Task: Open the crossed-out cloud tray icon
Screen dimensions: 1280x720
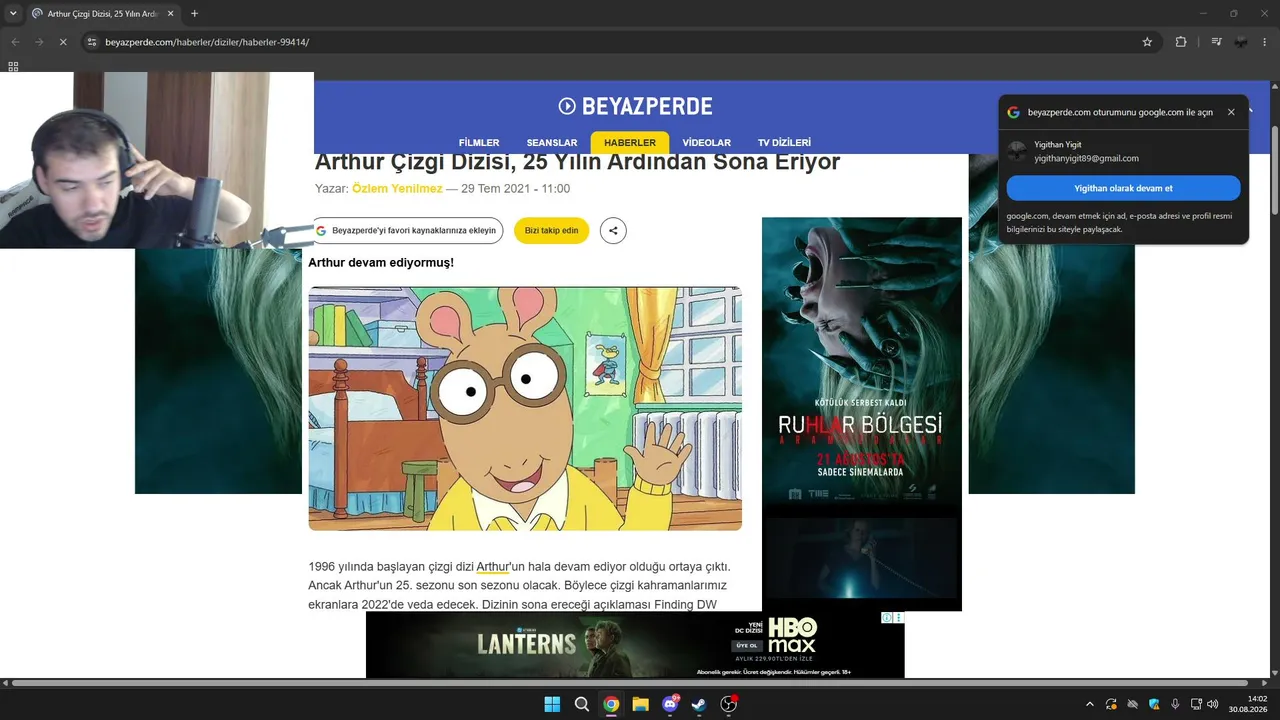Action: click(x=1133, y=704)
